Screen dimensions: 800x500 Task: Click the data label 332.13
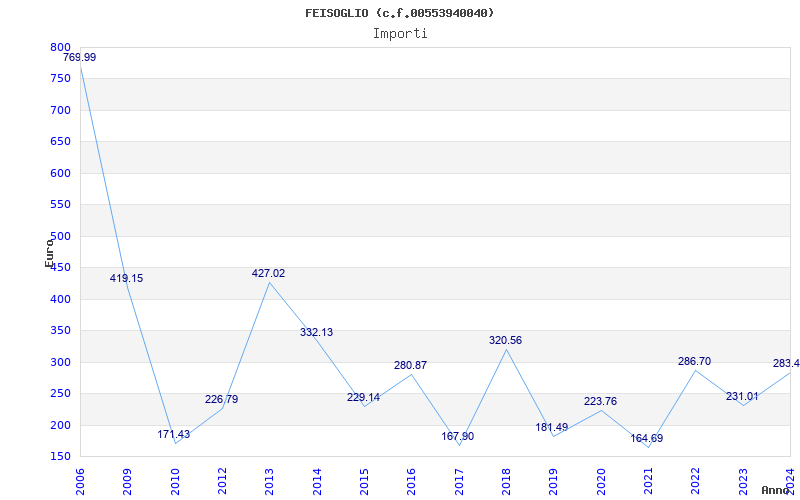pyautogui.click(x=316, y=333)
